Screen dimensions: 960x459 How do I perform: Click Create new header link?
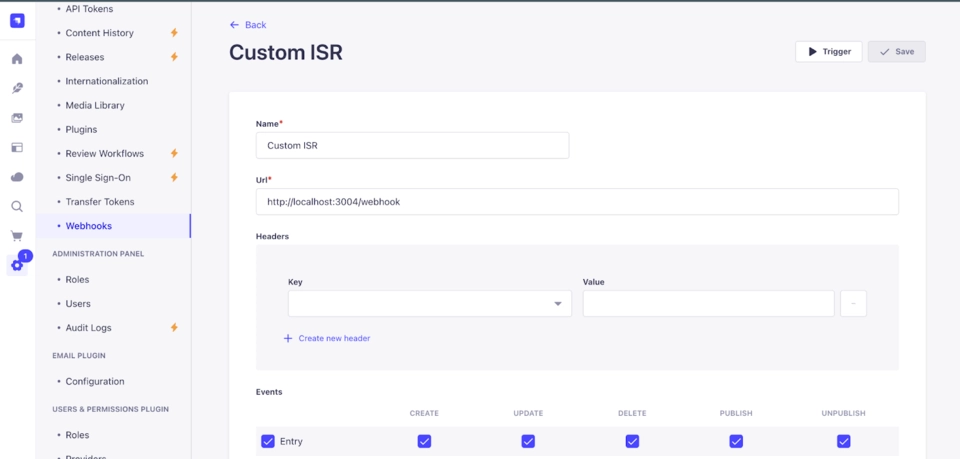click(x=327, y=338)
